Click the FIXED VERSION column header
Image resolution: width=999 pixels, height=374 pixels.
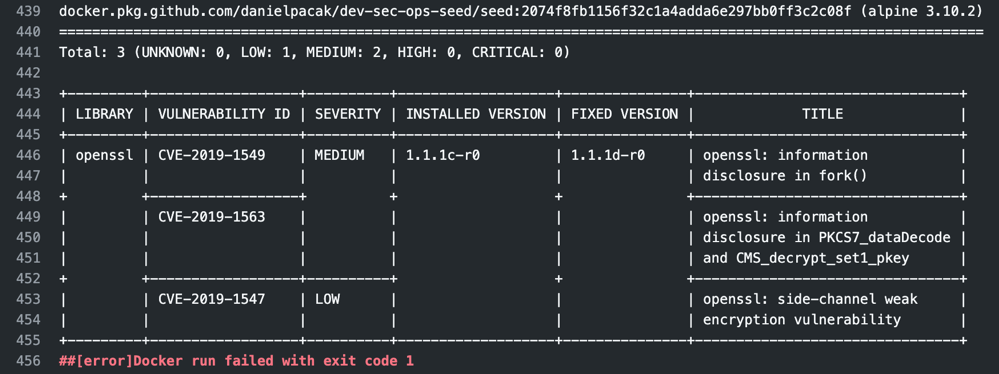coord(624,114)
